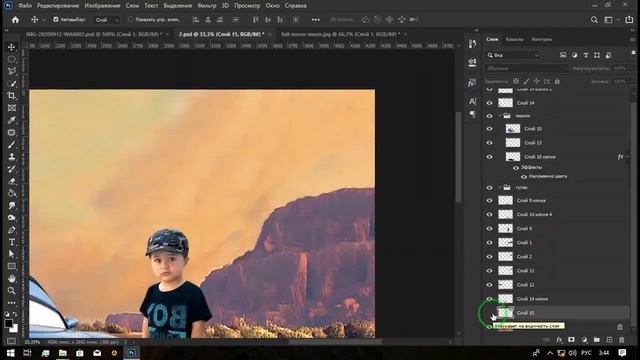Switch to the Каналы tab
The width and height of the screenshot is (640, 360).
[x=514, y=39]
